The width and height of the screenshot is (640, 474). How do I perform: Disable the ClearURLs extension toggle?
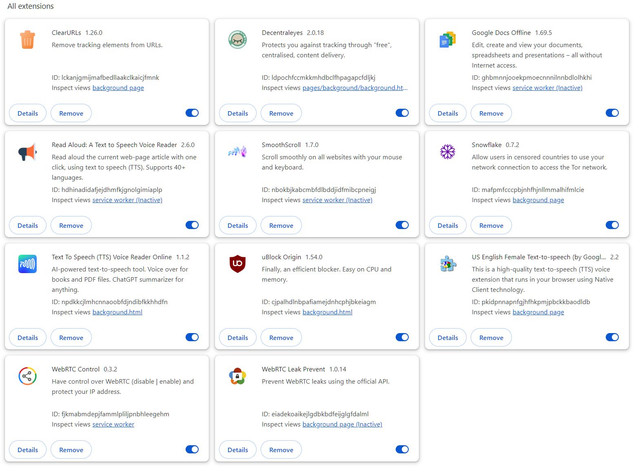coord(192,113)
